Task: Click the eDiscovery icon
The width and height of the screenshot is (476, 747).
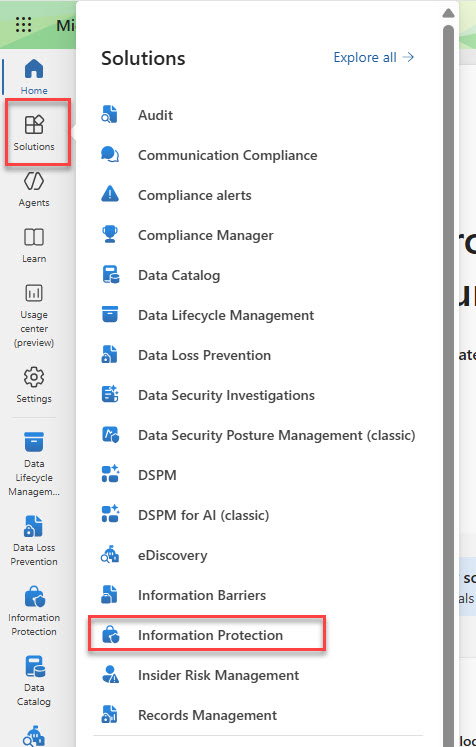Action: [110, 555]
